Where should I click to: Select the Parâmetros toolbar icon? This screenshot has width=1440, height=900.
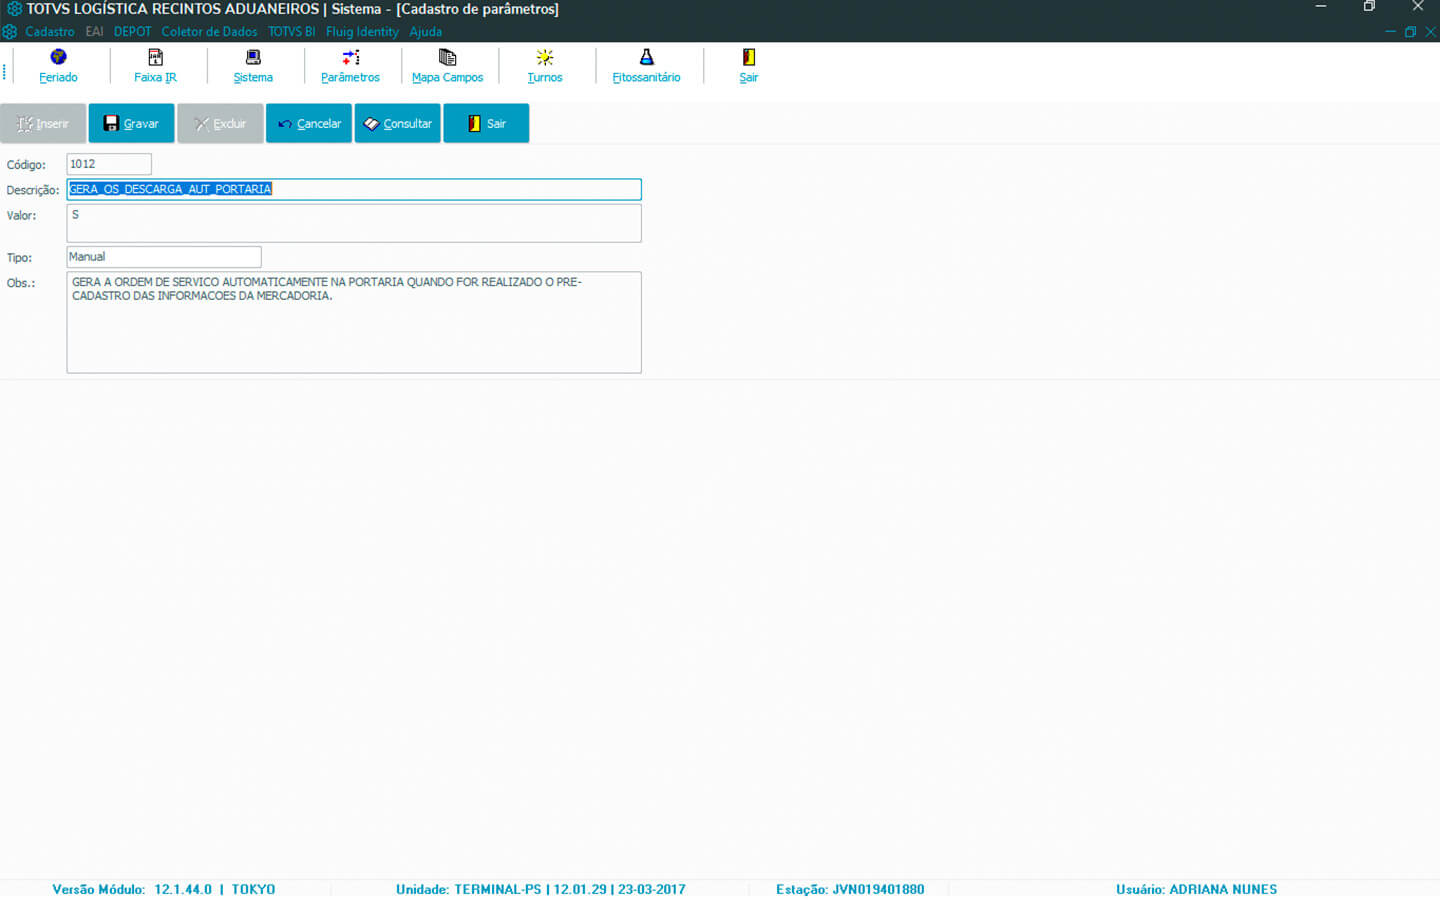pyautogui.click(x=350, y=58)
